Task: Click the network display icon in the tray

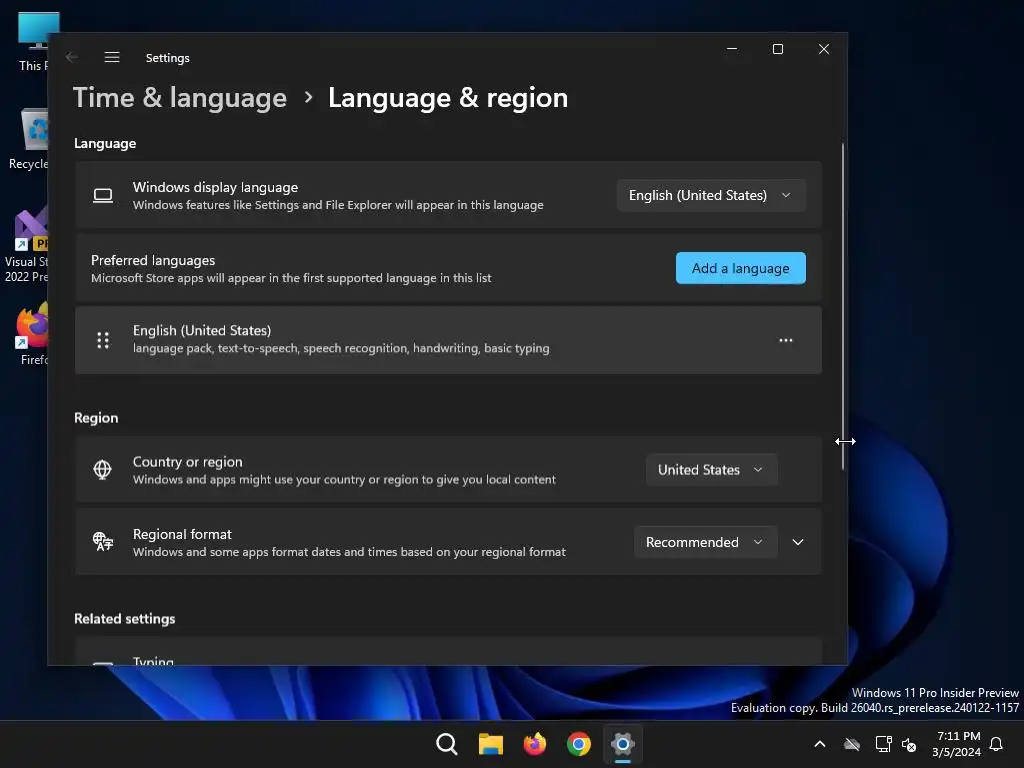Action: [883, 744]
